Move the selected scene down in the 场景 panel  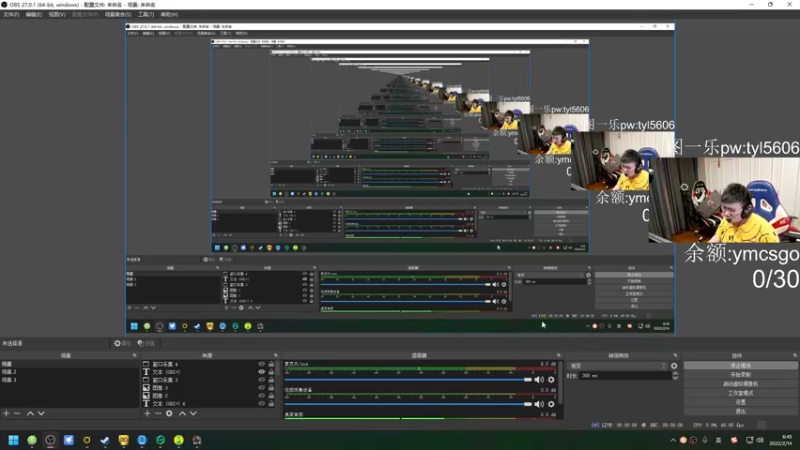41,413
